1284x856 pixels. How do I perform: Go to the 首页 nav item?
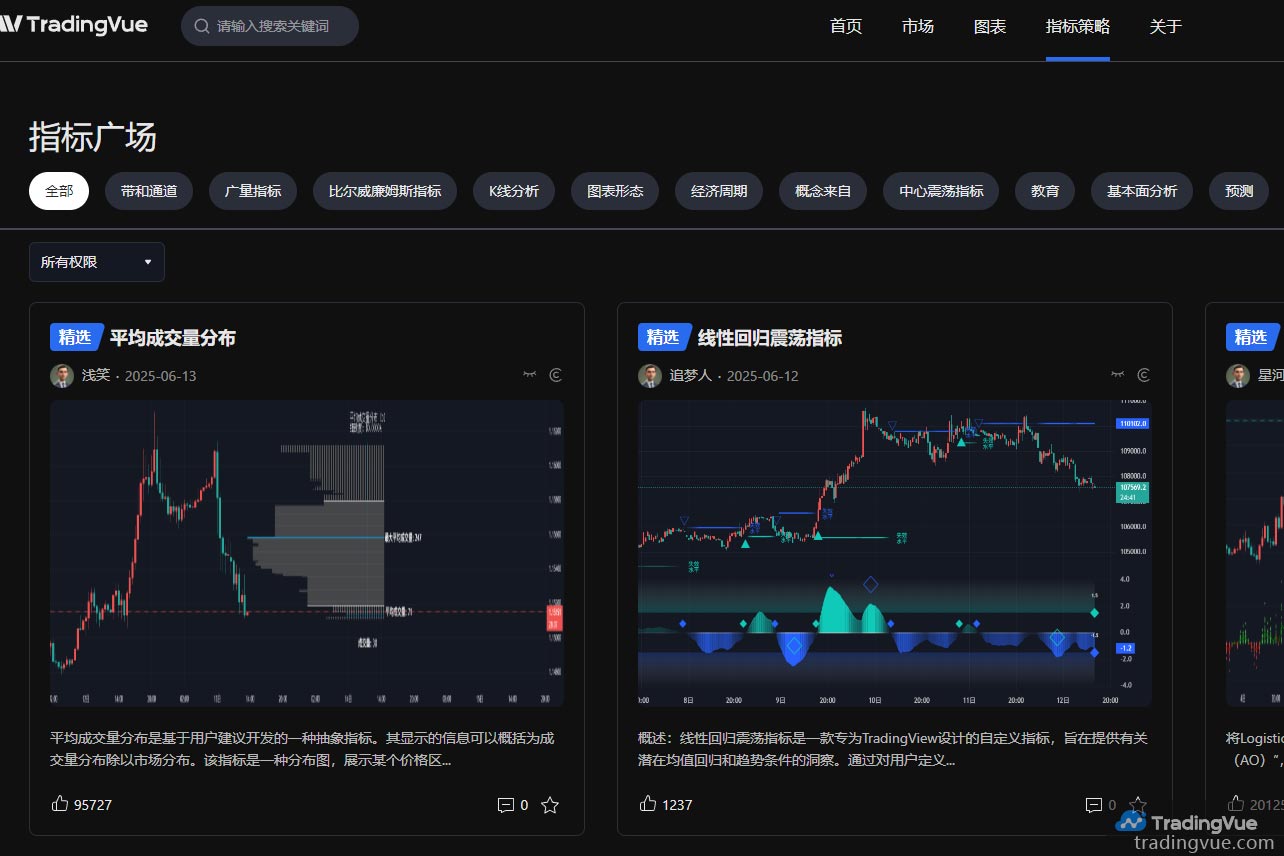(x=846, y=26)
